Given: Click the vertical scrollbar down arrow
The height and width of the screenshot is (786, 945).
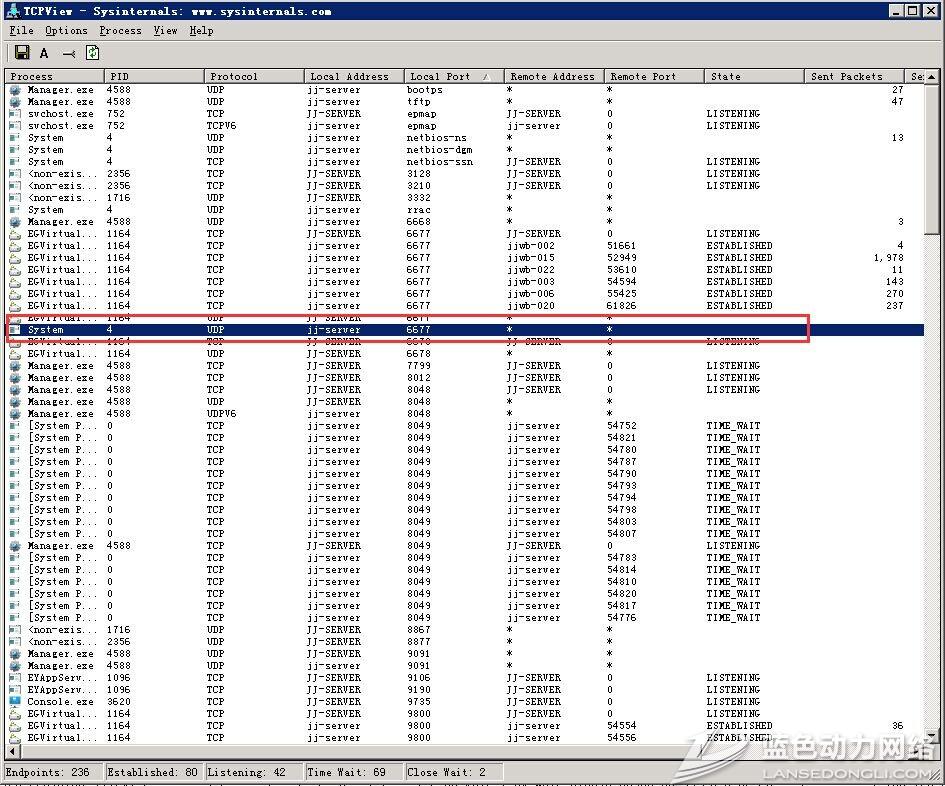Looking at the screenshot, I should [x=933, y=736].
